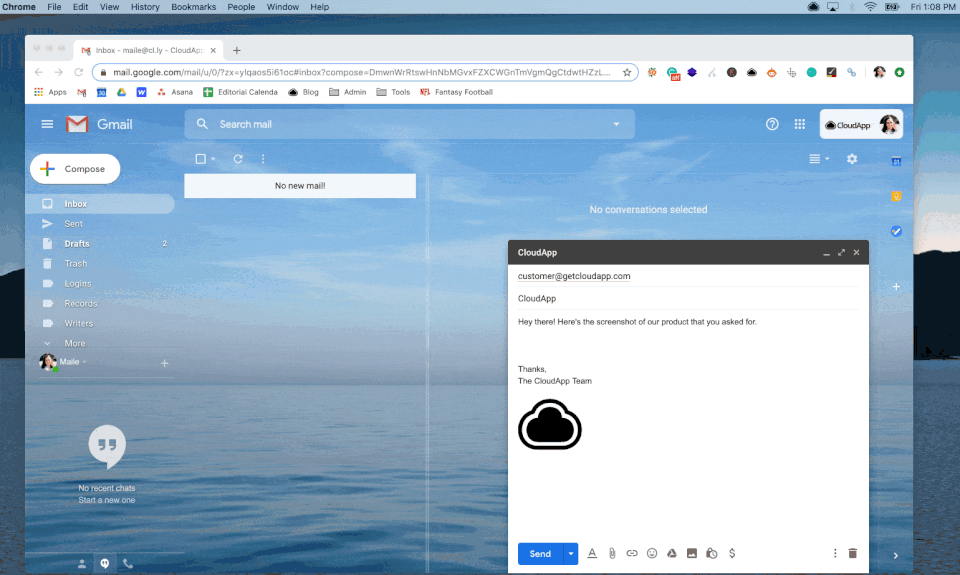The width and height of the screenshot is (960, 575).
Task: Open the emoji picker in compose
Action: point(652,553)
